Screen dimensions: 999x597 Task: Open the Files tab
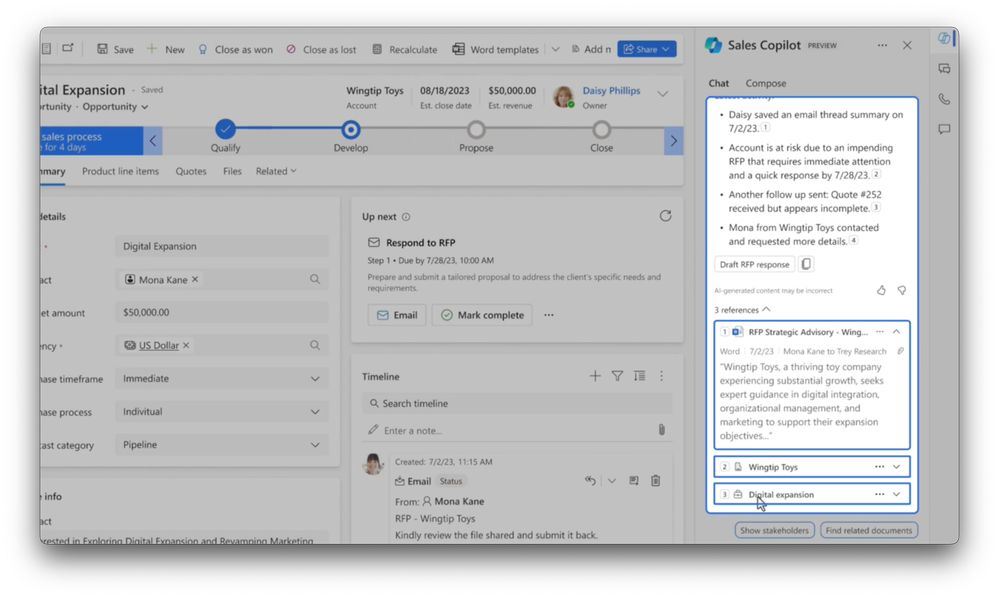[232, 171]
